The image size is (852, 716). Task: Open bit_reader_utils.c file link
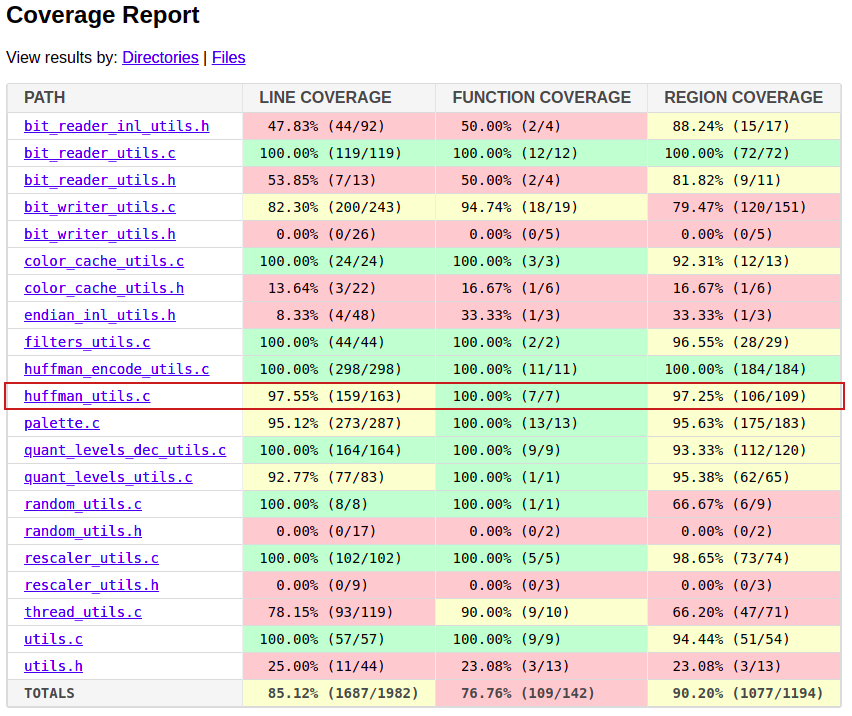(99, 153)
